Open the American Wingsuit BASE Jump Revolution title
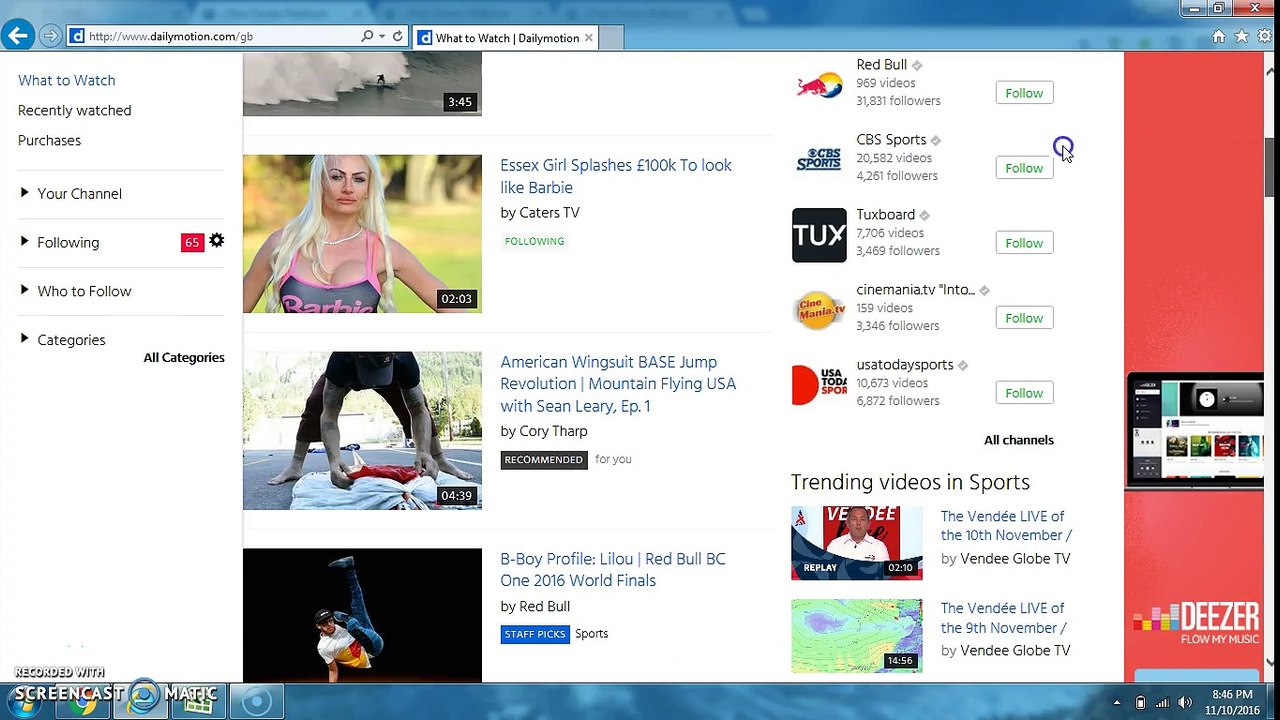The height and width of the screenshot is (720, 1280). 618,384
